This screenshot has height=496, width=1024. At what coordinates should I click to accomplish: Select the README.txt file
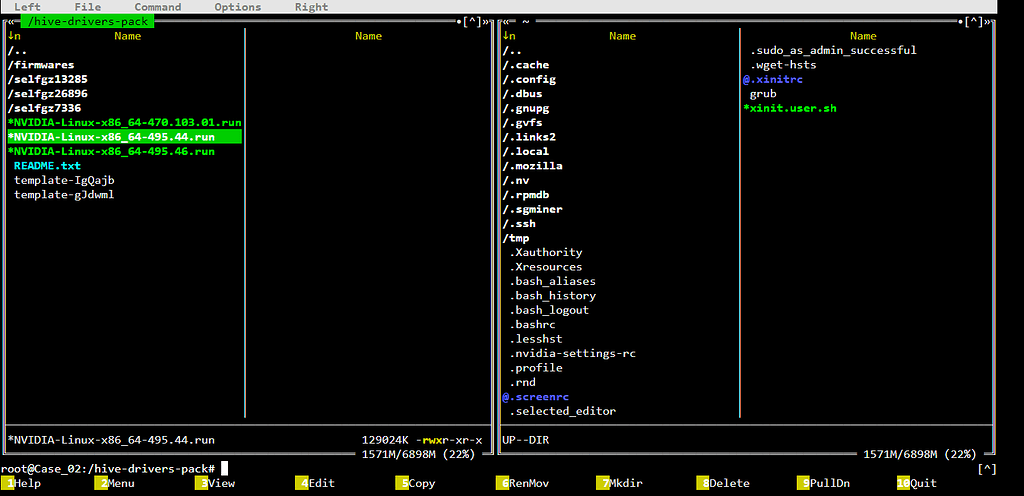coord(47,166)
